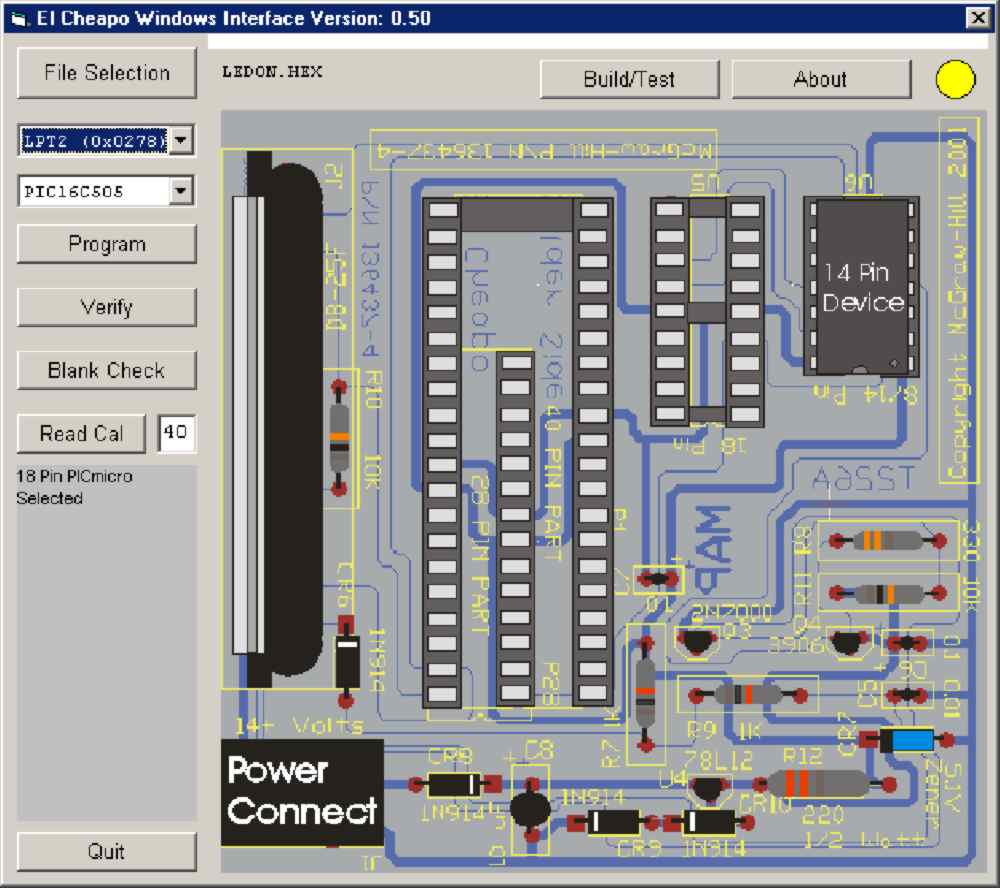Open the Build/Test view
1000x888 pixels.
point(629,80)
